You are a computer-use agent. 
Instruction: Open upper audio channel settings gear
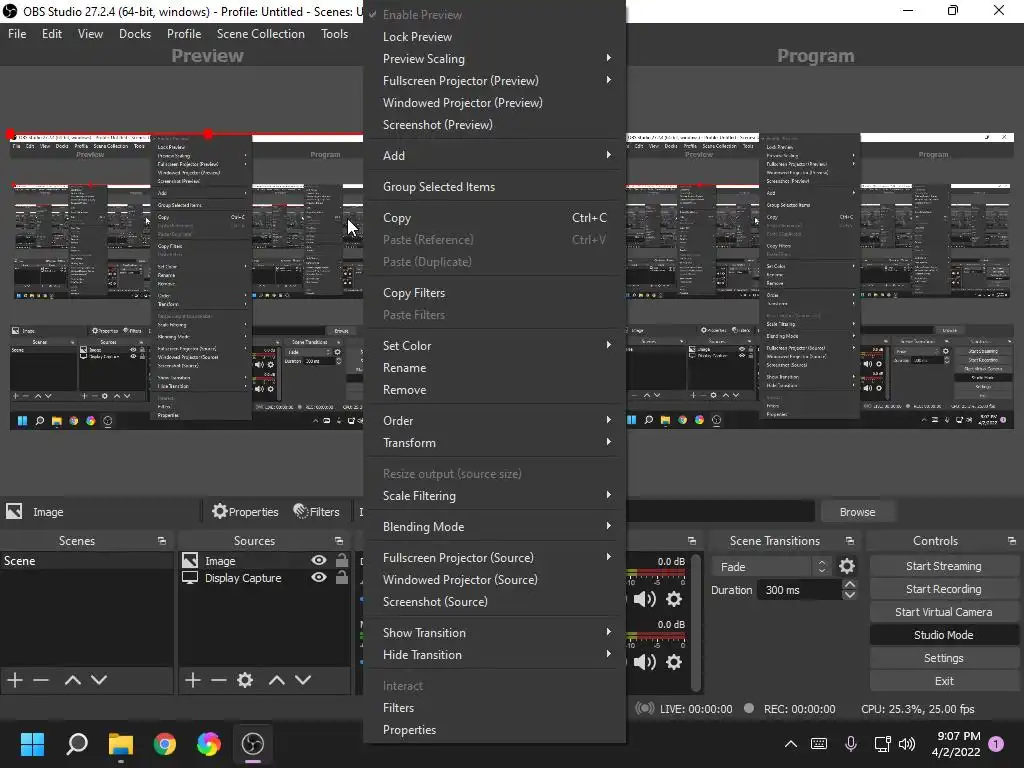674,599
